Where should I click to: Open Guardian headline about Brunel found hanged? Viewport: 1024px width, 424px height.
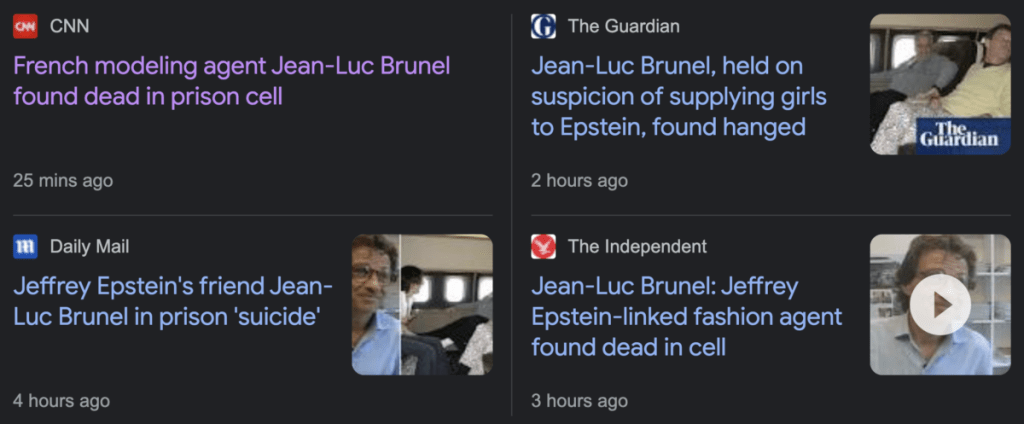[x=668, y=96]
